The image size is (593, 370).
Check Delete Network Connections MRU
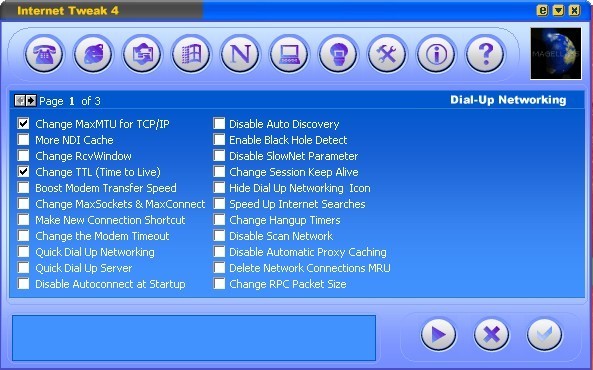(219, 267)
